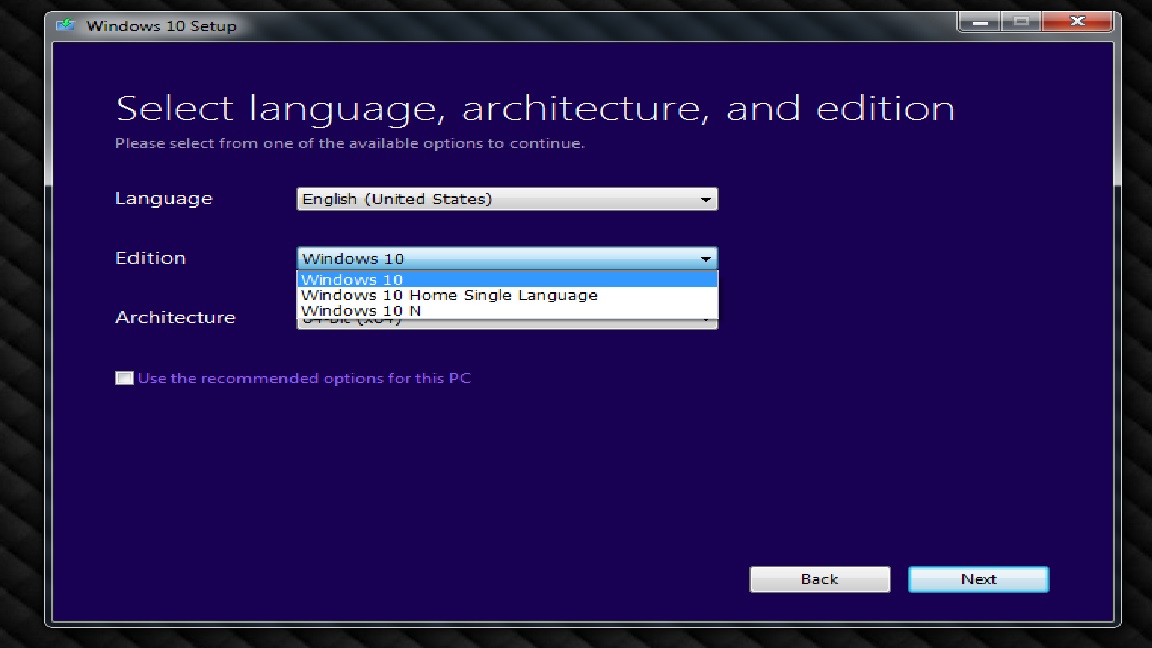Open the Language dropdown showing English (United States)

point(507,199)
